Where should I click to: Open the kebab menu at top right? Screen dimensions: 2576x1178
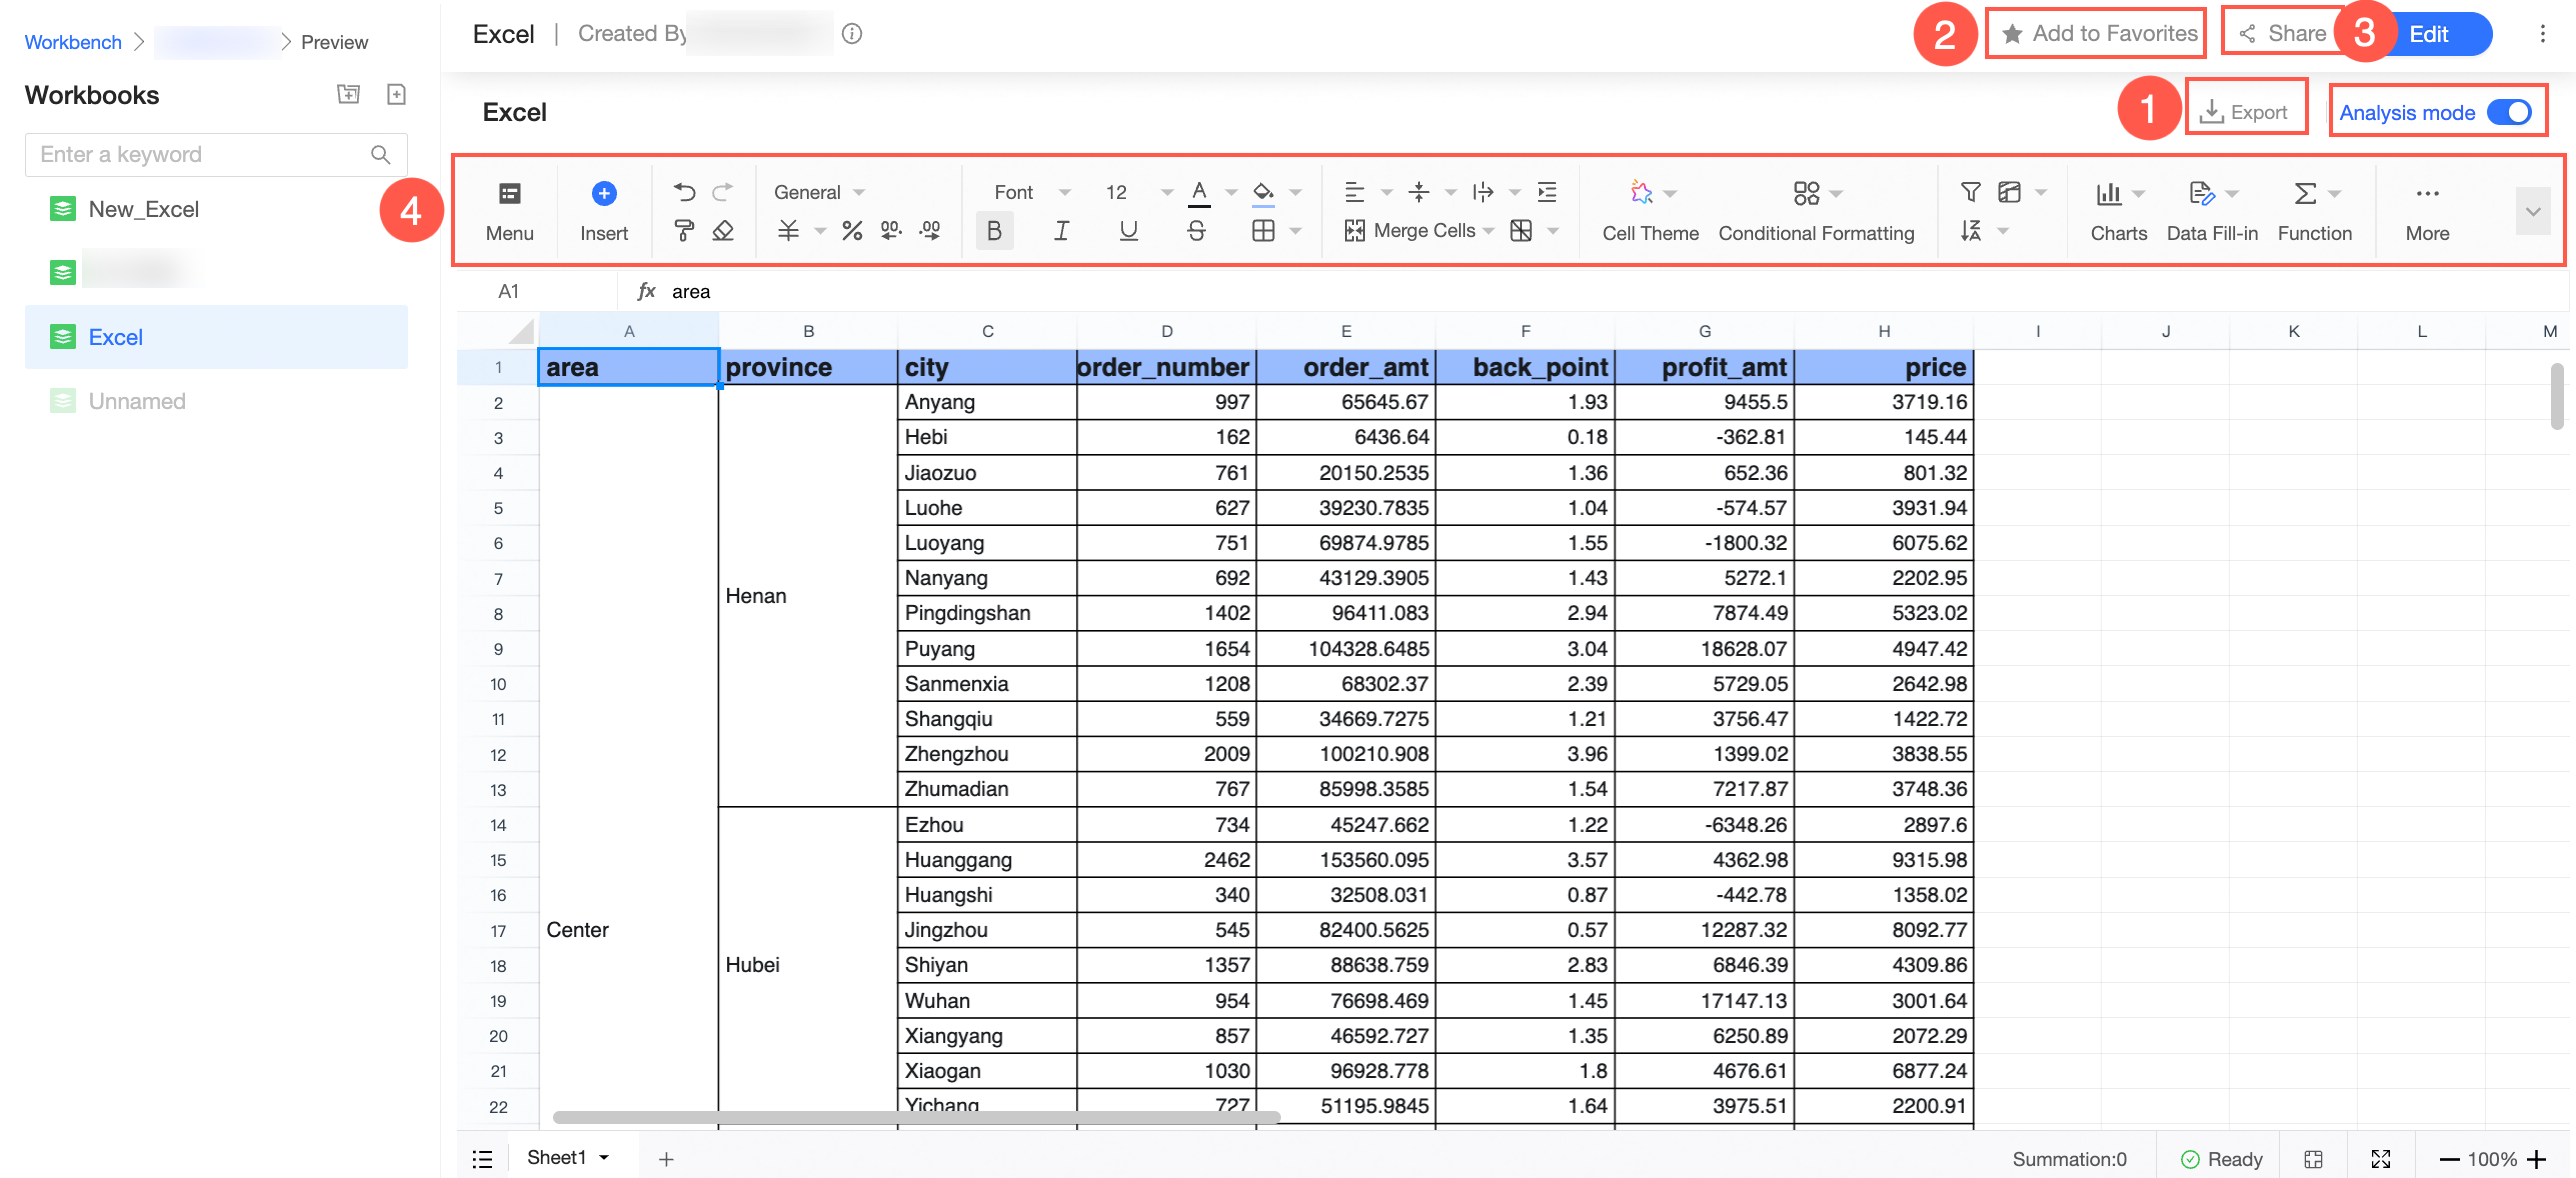(2542, 34)
